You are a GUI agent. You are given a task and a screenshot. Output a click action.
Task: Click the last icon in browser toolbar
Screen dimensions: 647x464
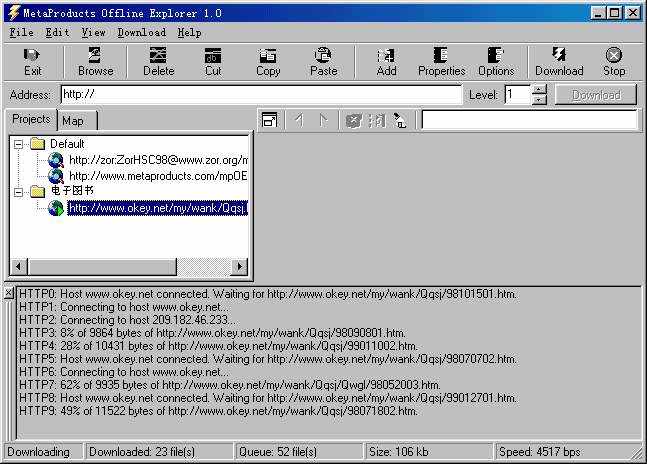click(x=399, y=120)
